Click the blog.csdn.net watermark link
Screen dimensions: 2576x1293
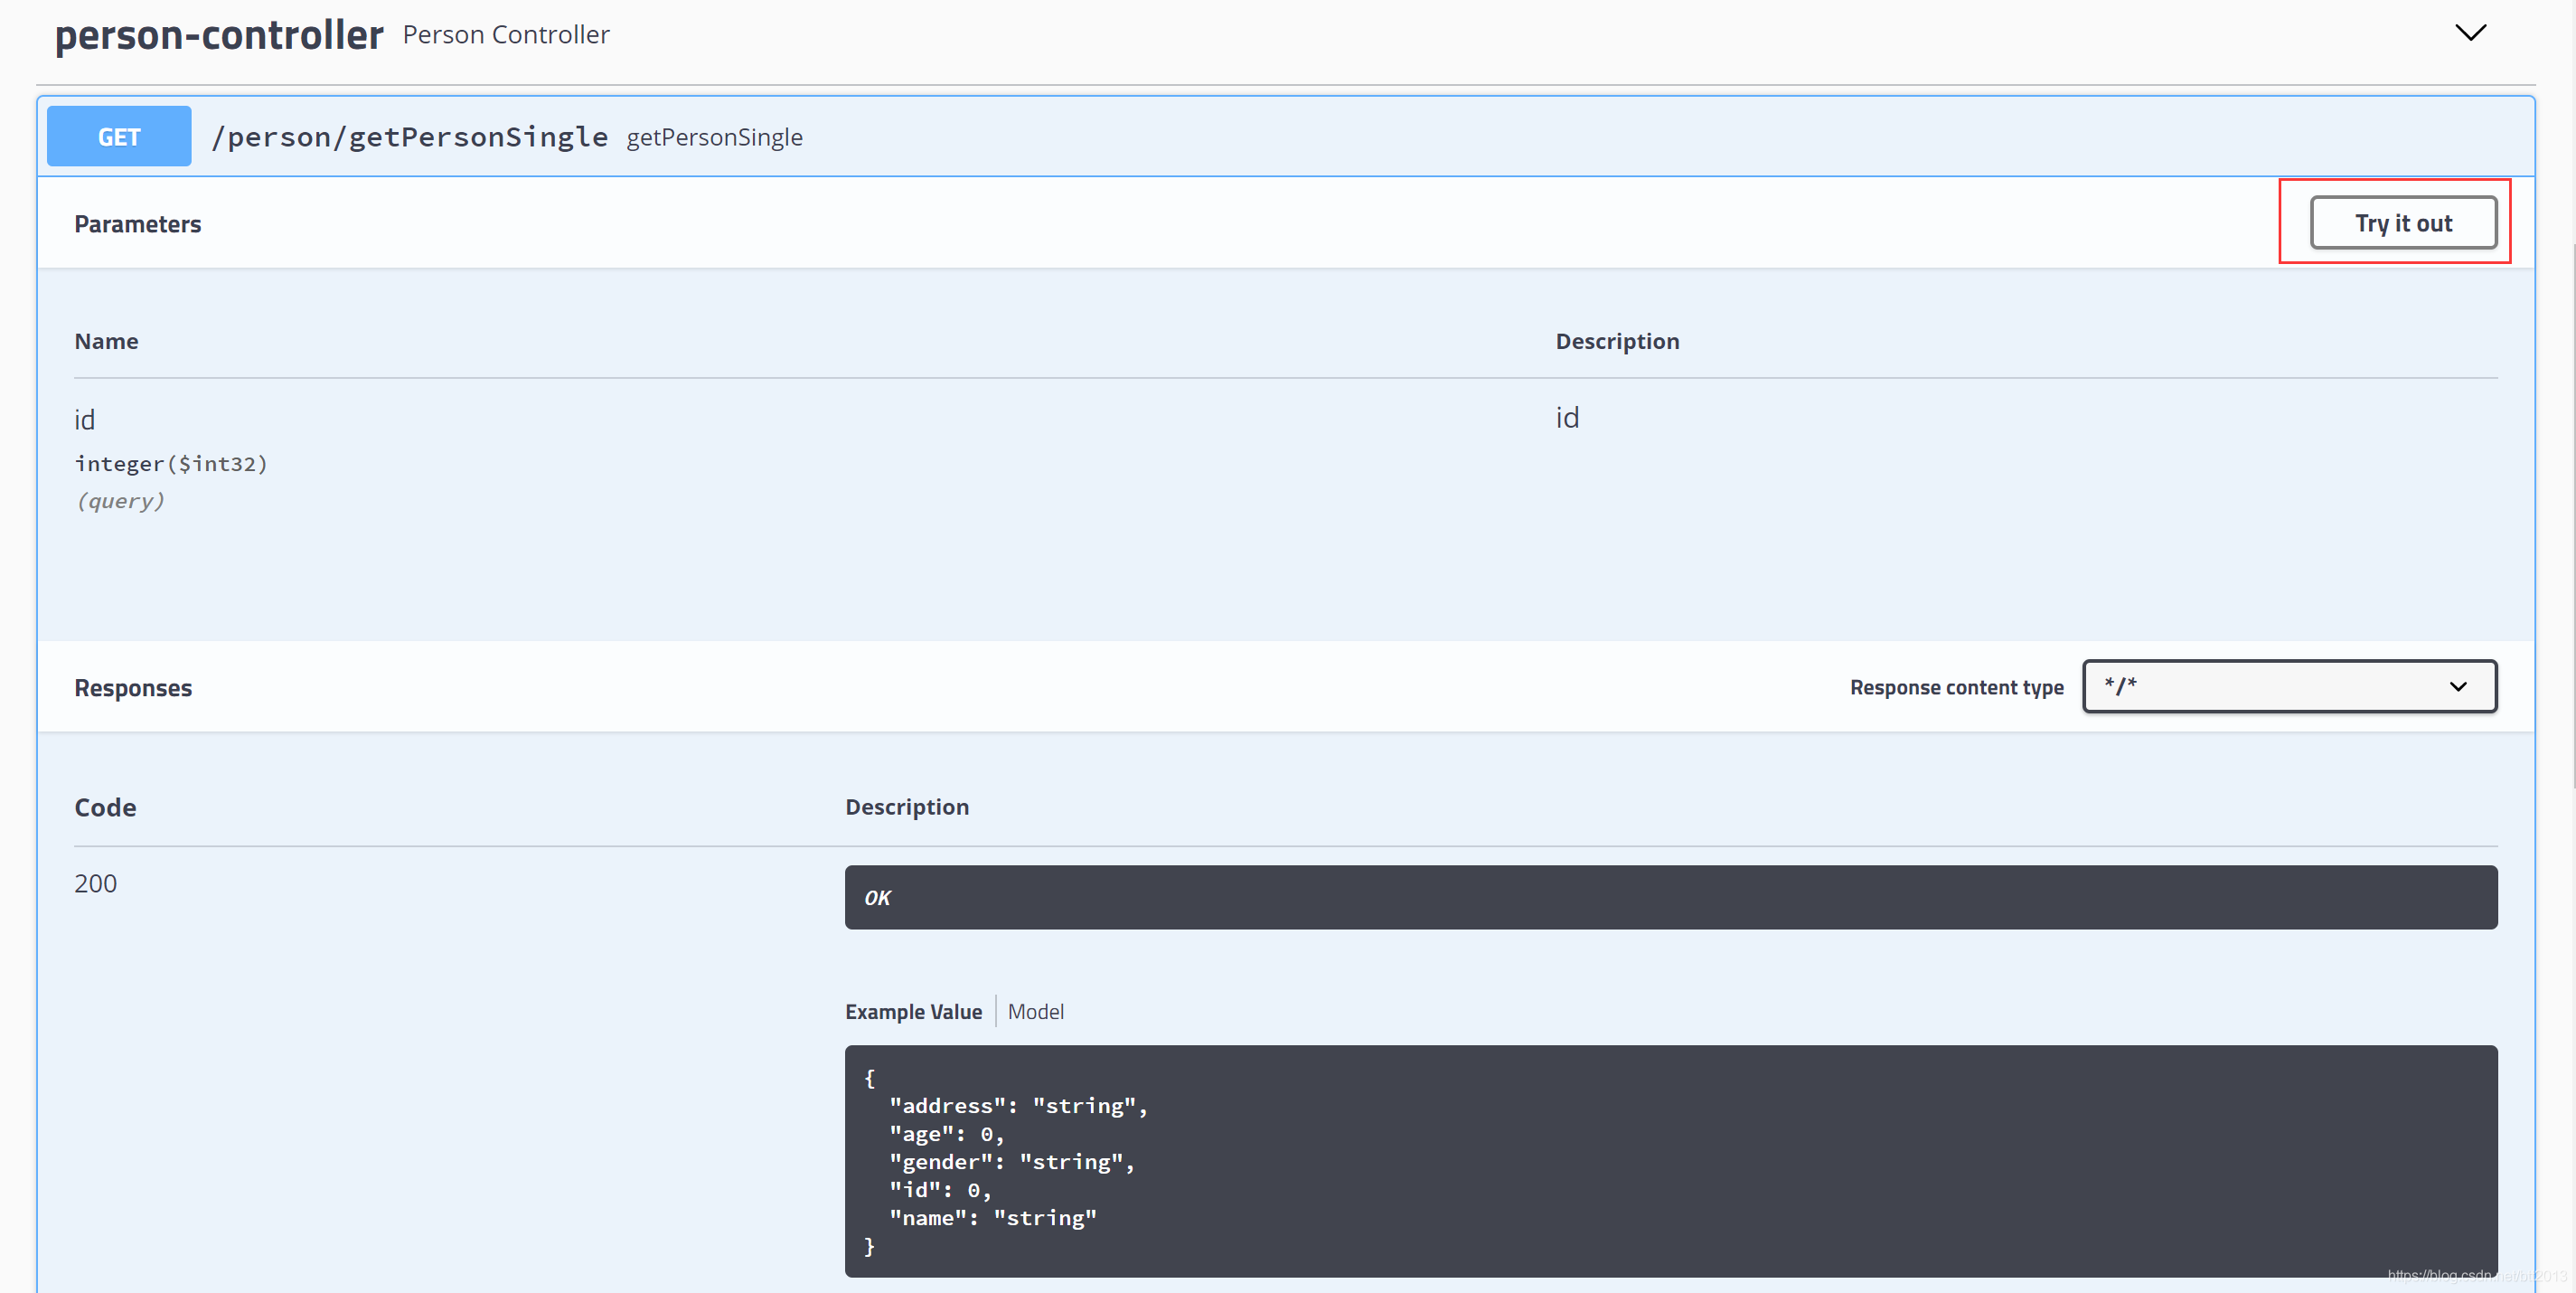2474,1276
